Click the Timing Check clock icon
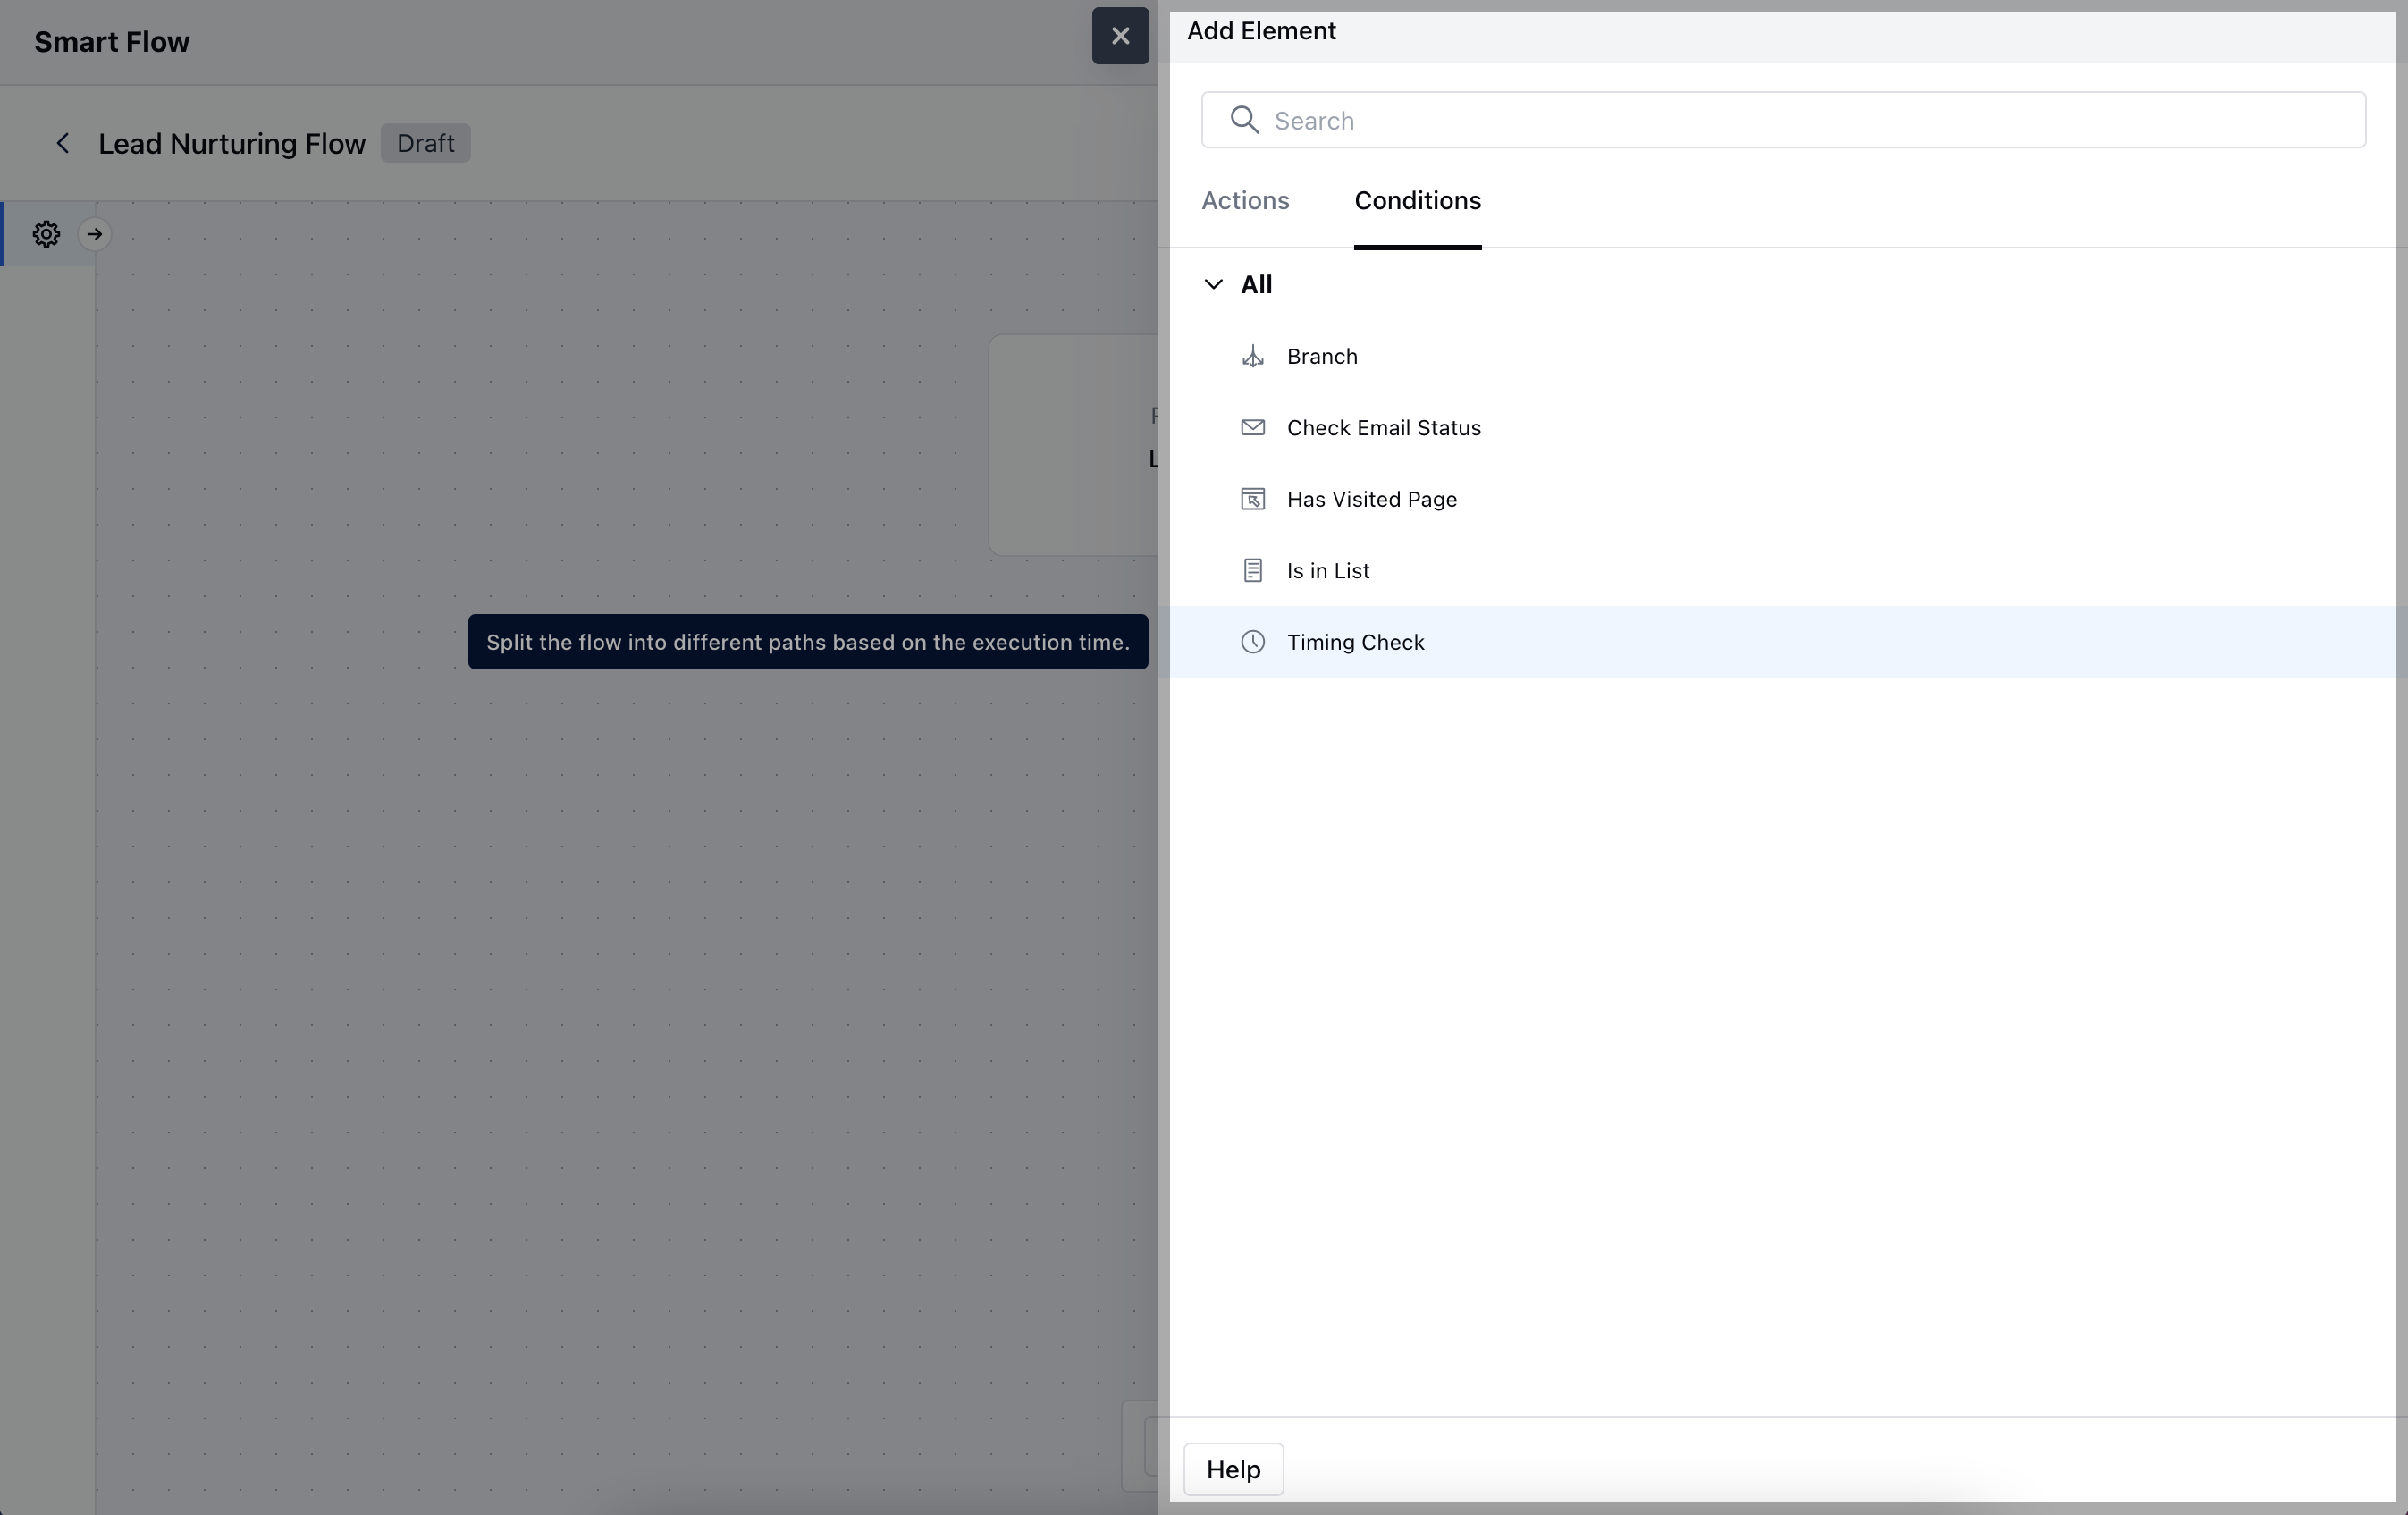The height and width of the screenshot is (1515, 2408). [x=1252, y=642]
